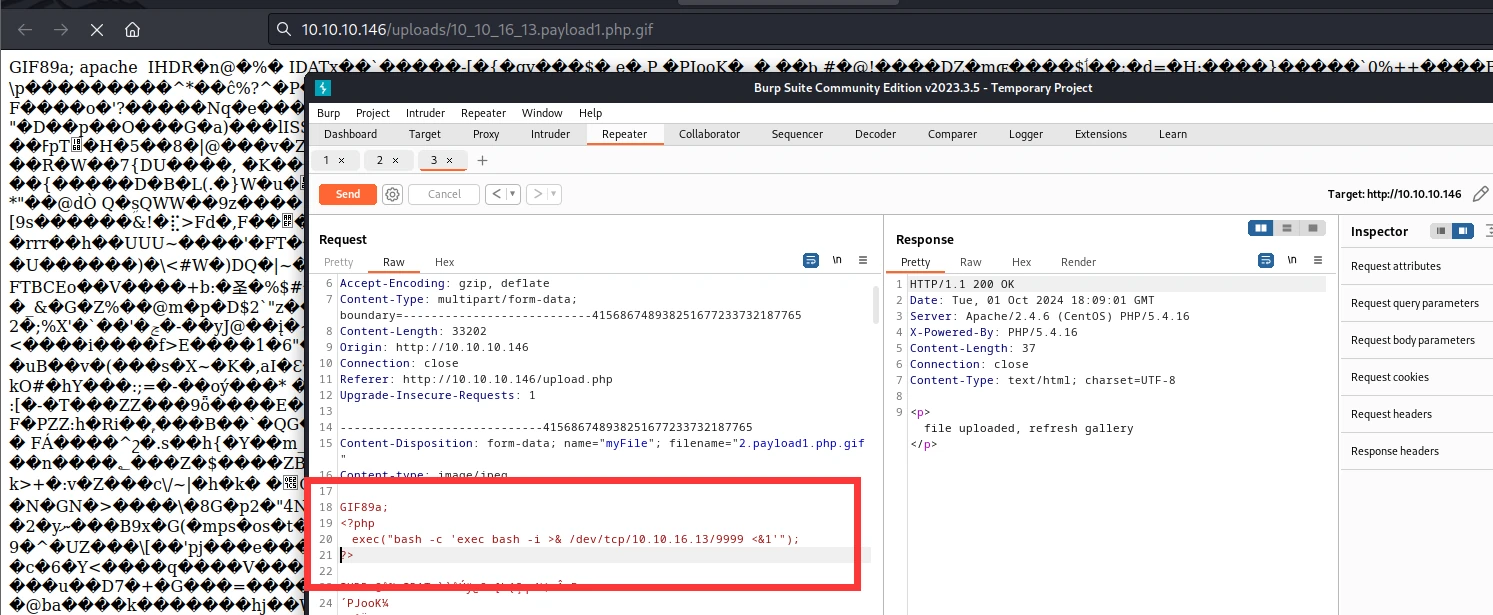Viewport: 1493px width, 615px height.
Task: Dock Inspector panel on left
Action: [1441, 231]
